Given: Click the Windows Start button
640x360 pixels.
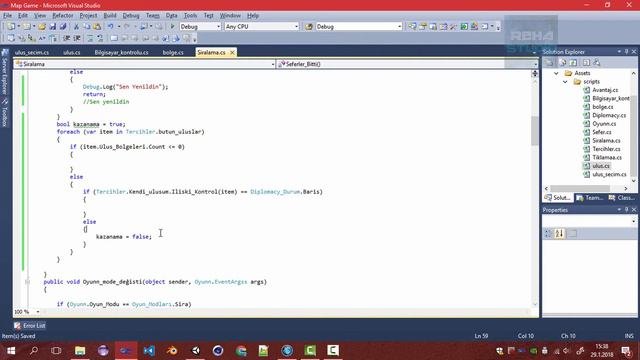Looking at the screenshot, I should click(x=11, y=351).
